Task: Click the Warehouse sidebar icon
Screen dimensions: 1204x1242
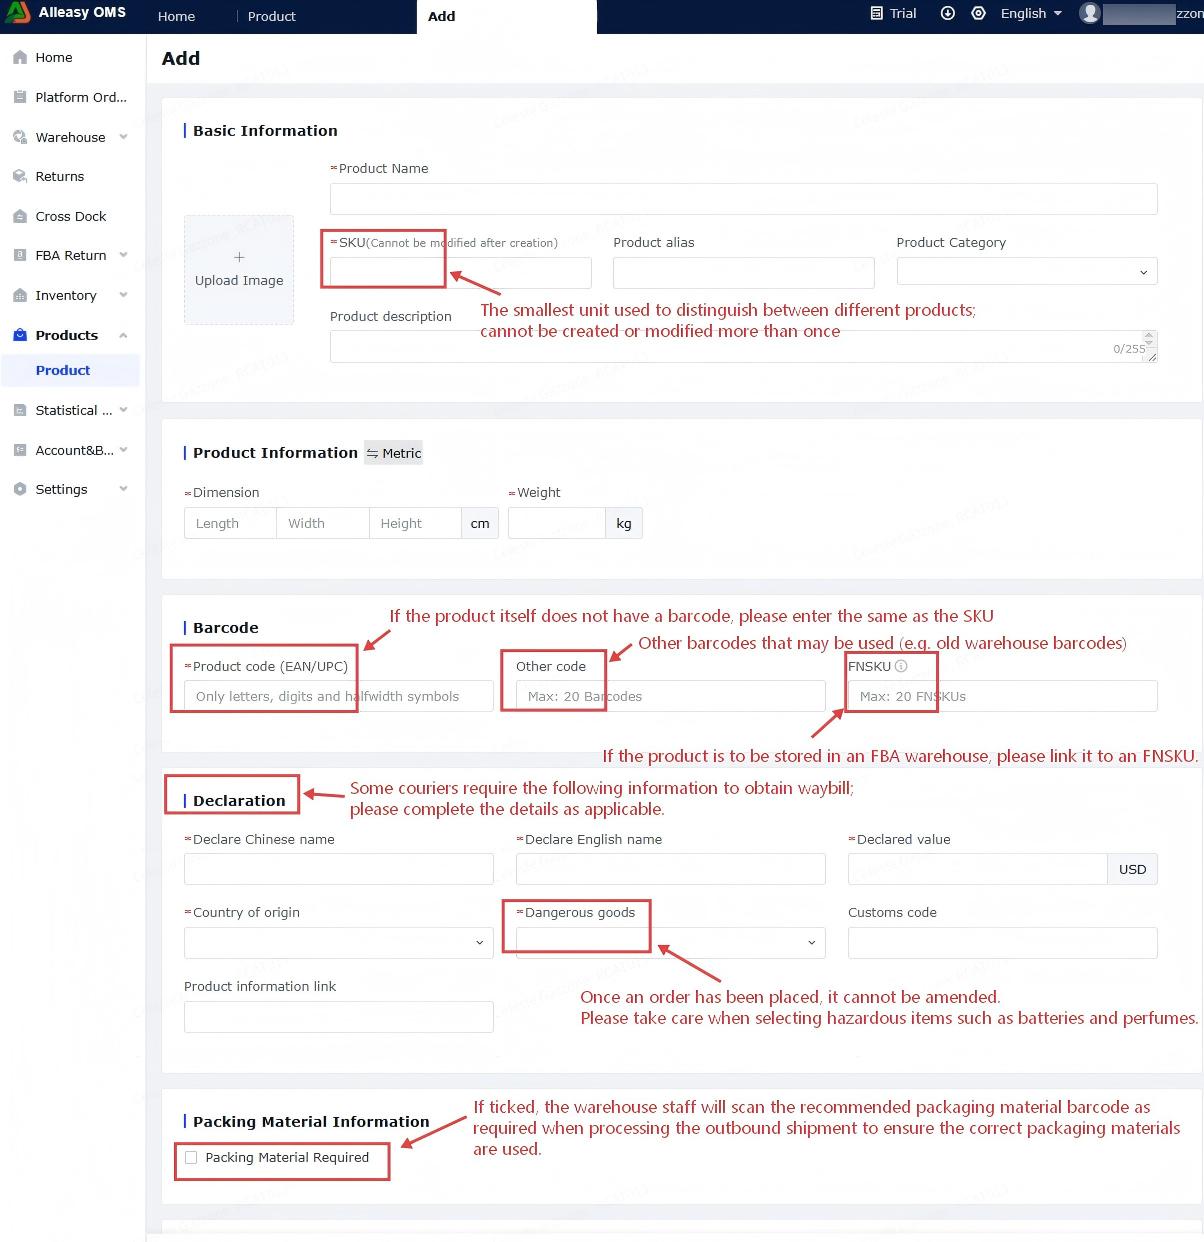Action: pos(20,137)
